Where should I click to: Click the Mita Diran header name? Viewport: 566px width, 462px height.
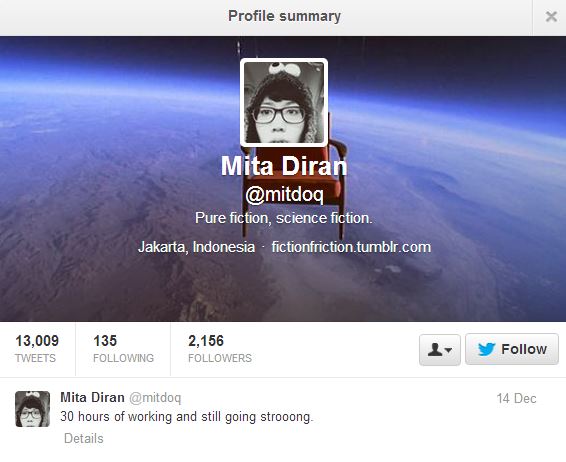pos(284,166)
